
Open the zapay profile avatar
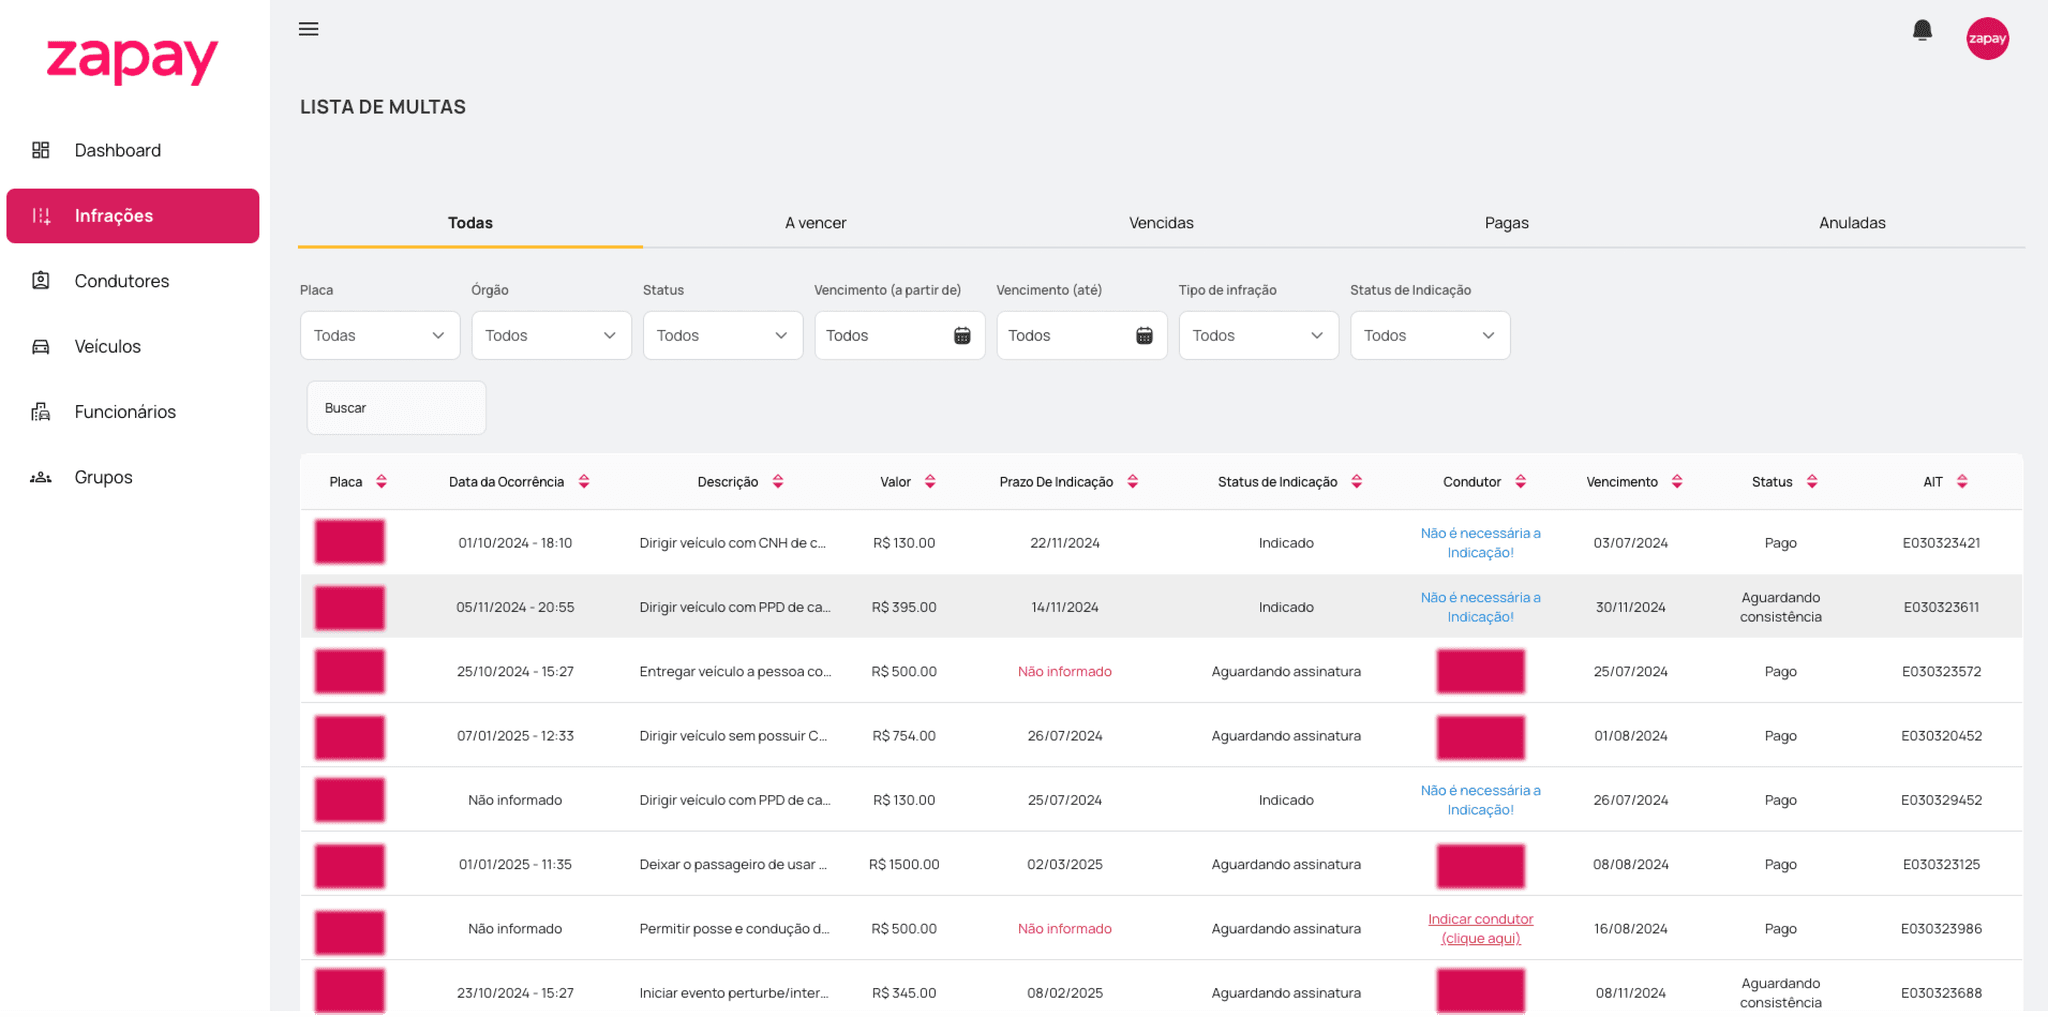[x=1987, y=39]
